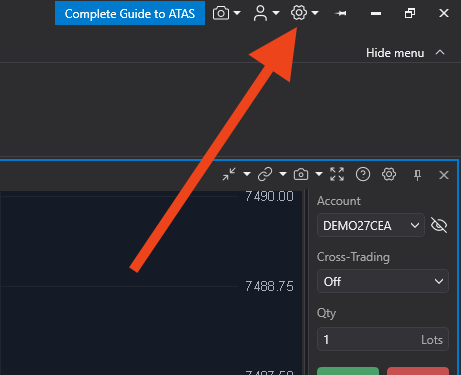Click the chart panel's inward arrows icon
Screen dimensions: 461x375
(x=229, y=174)
